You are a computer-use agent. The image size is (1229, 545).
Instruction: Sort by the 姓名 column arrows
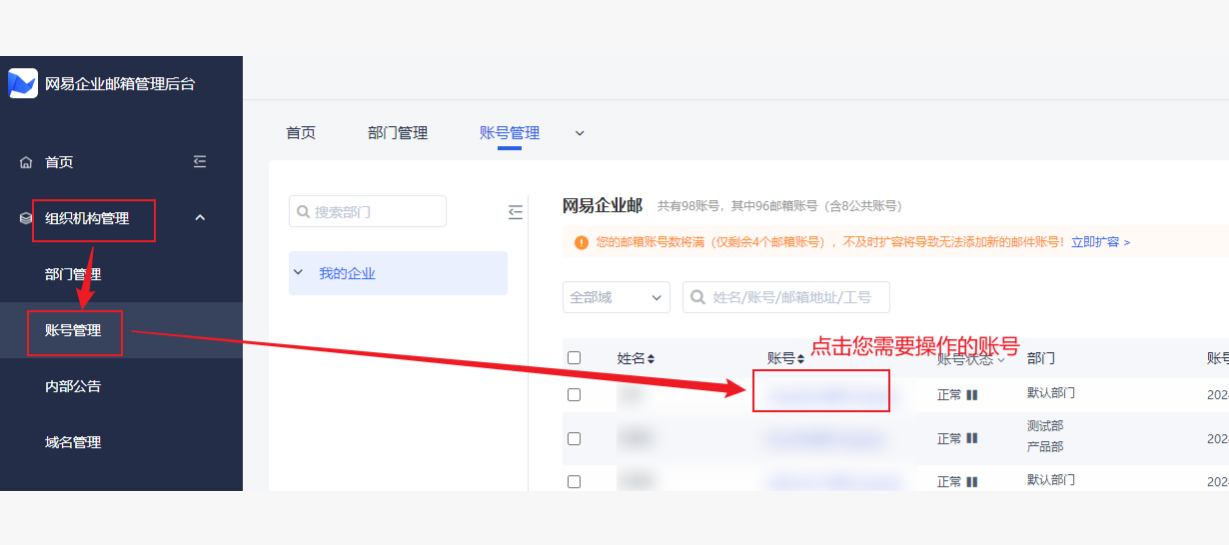(x=652, y=358)
